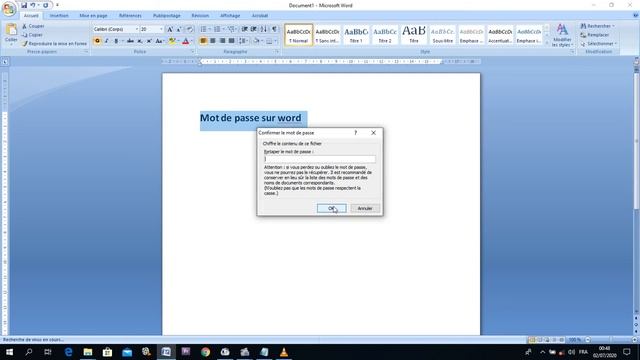Open the Police group dialog launcher
Image resolution: width=640 pixels, height=360 pixels.
(x=193, y=52)
